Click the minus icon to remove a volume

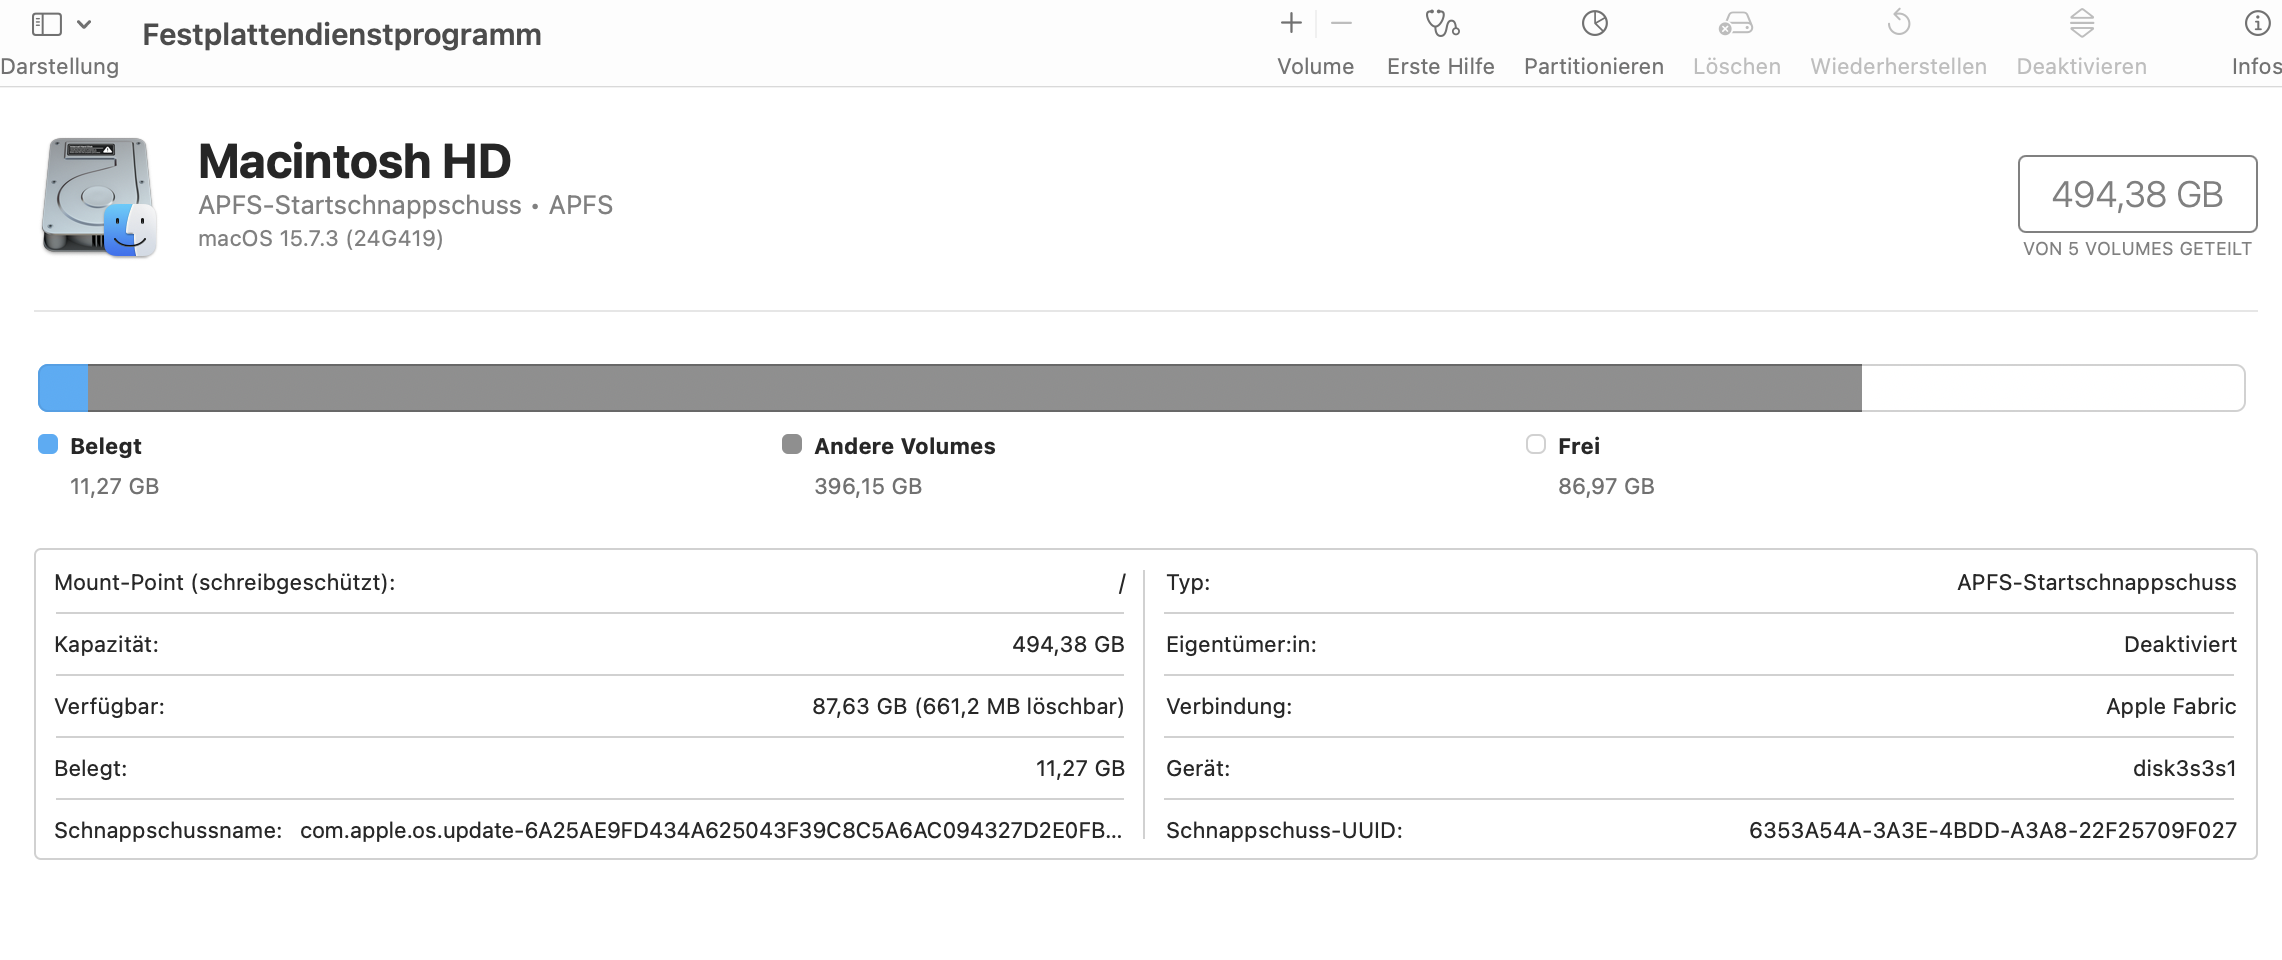pos(1342,23)
